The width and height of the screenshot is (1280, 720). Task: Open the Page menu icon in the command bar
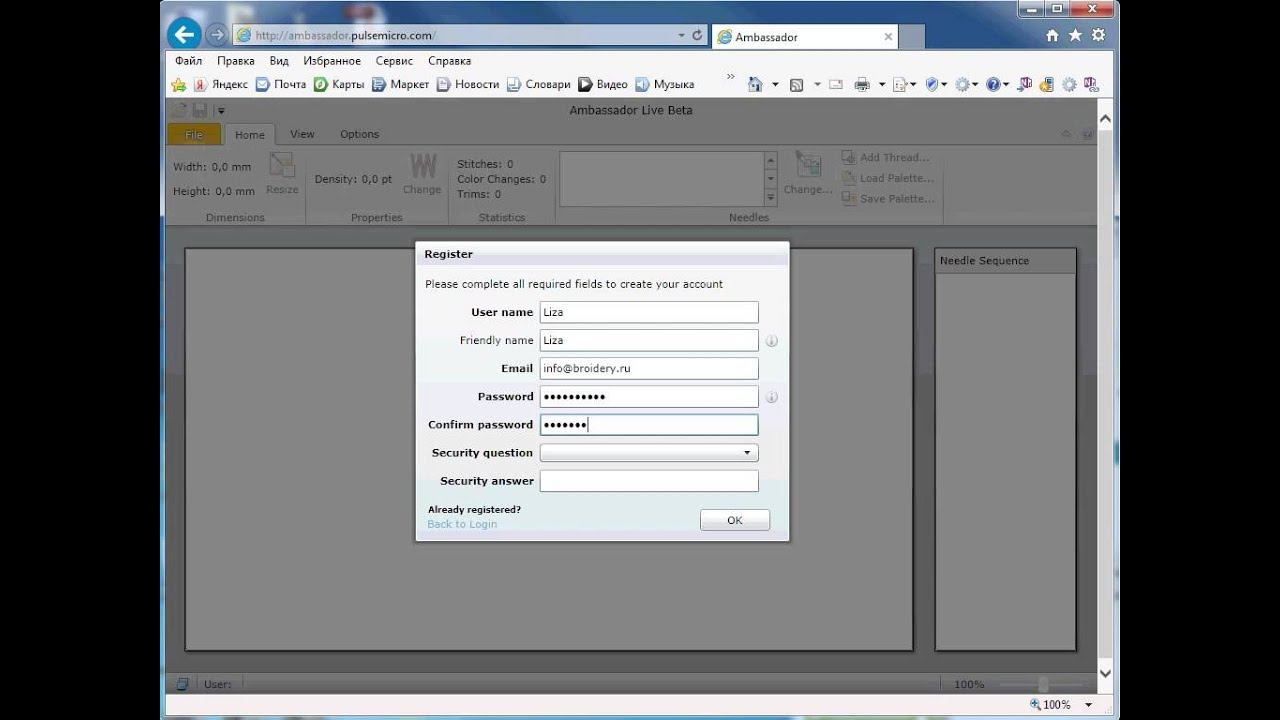pos(902,85)
